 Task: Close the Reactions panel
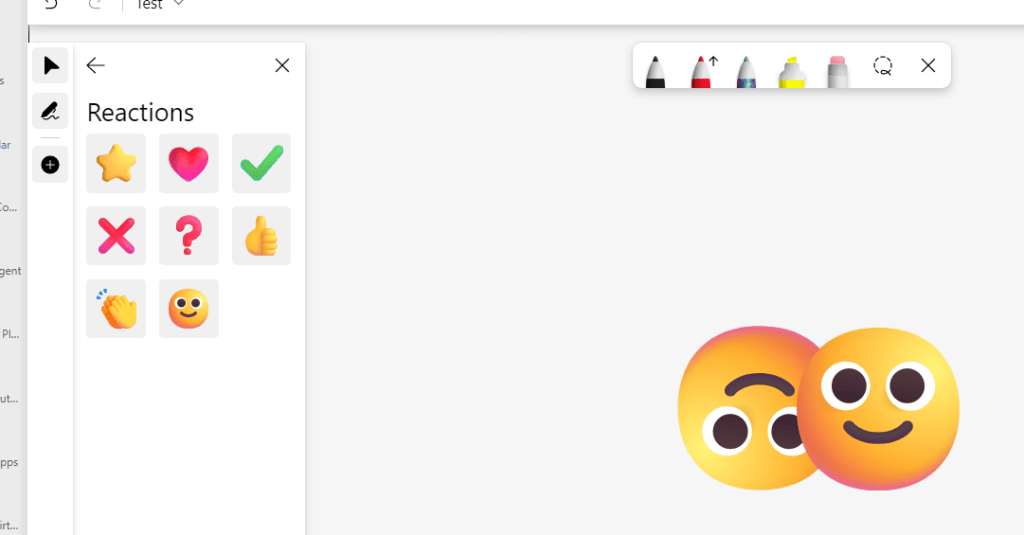pyautogui.click(x=282, y=65)
